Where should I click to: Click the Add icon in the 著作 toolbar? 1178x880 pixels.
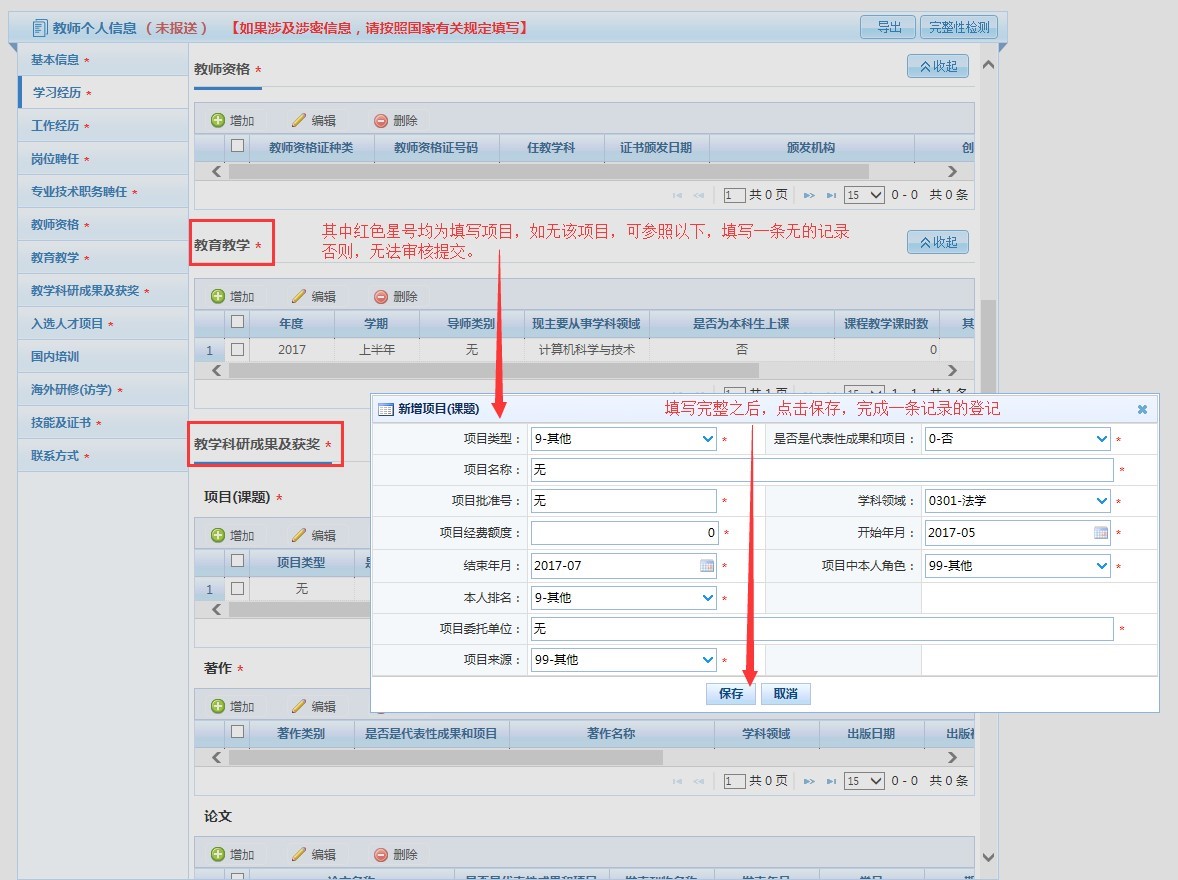point(218,707)
